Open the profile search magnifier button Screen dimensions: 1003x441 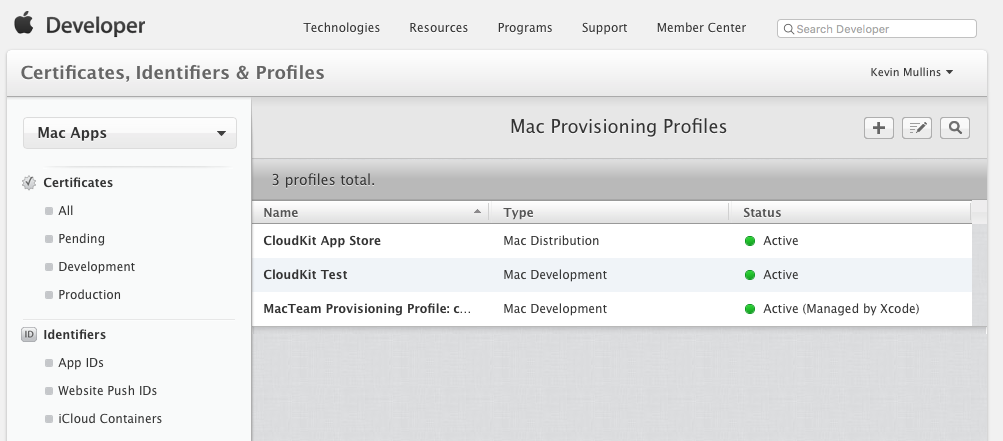(955, 128)
